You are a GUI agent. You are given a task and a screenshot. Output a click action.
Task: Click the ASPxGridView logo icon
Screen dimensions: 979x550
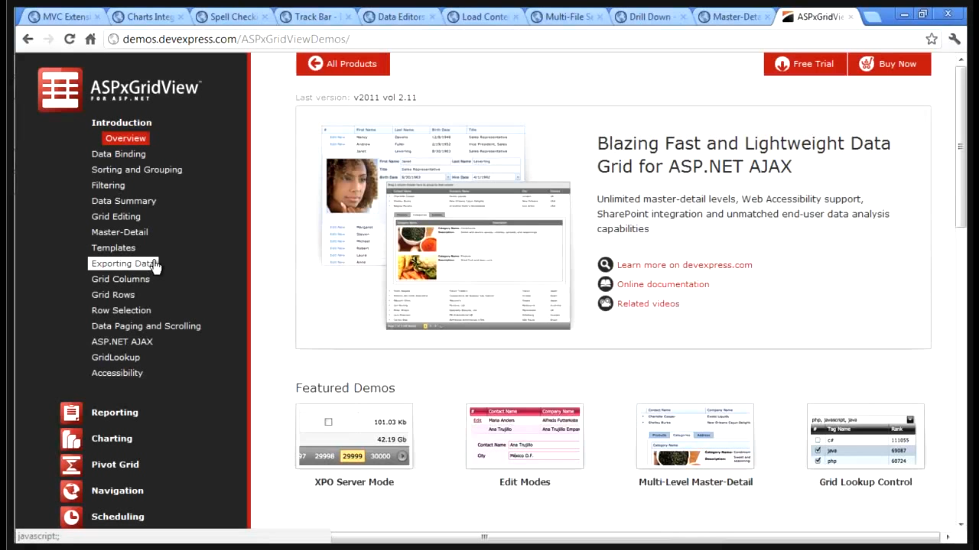pos(60,89)
